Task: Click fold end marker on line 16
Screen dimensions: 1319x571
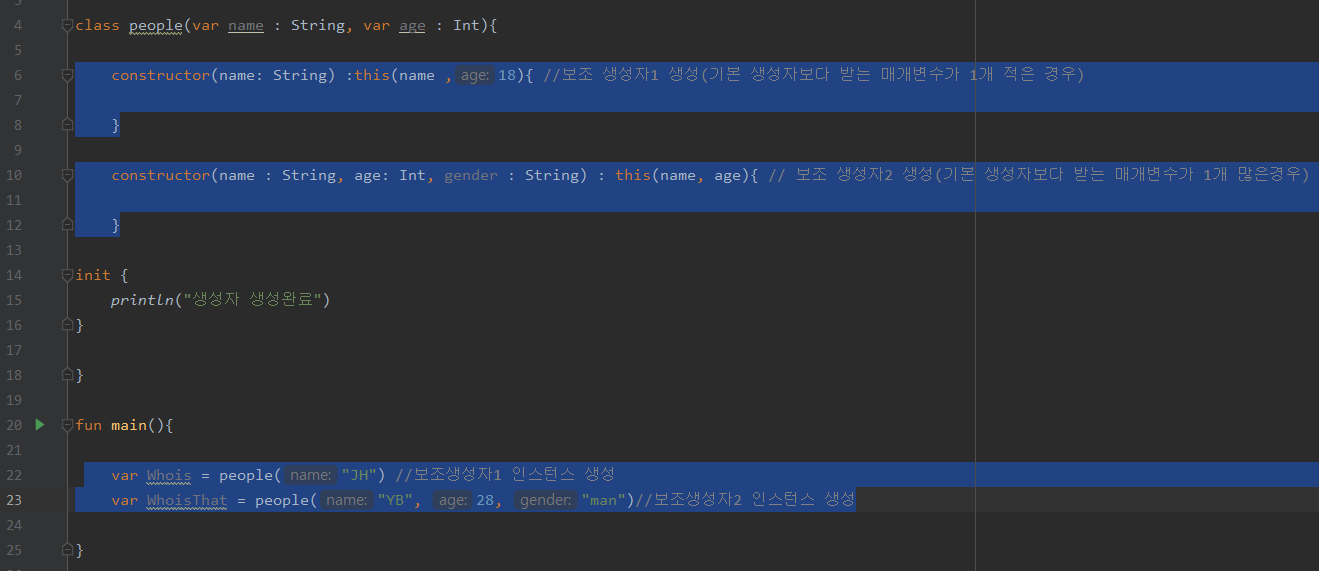Action: point(67,325)
